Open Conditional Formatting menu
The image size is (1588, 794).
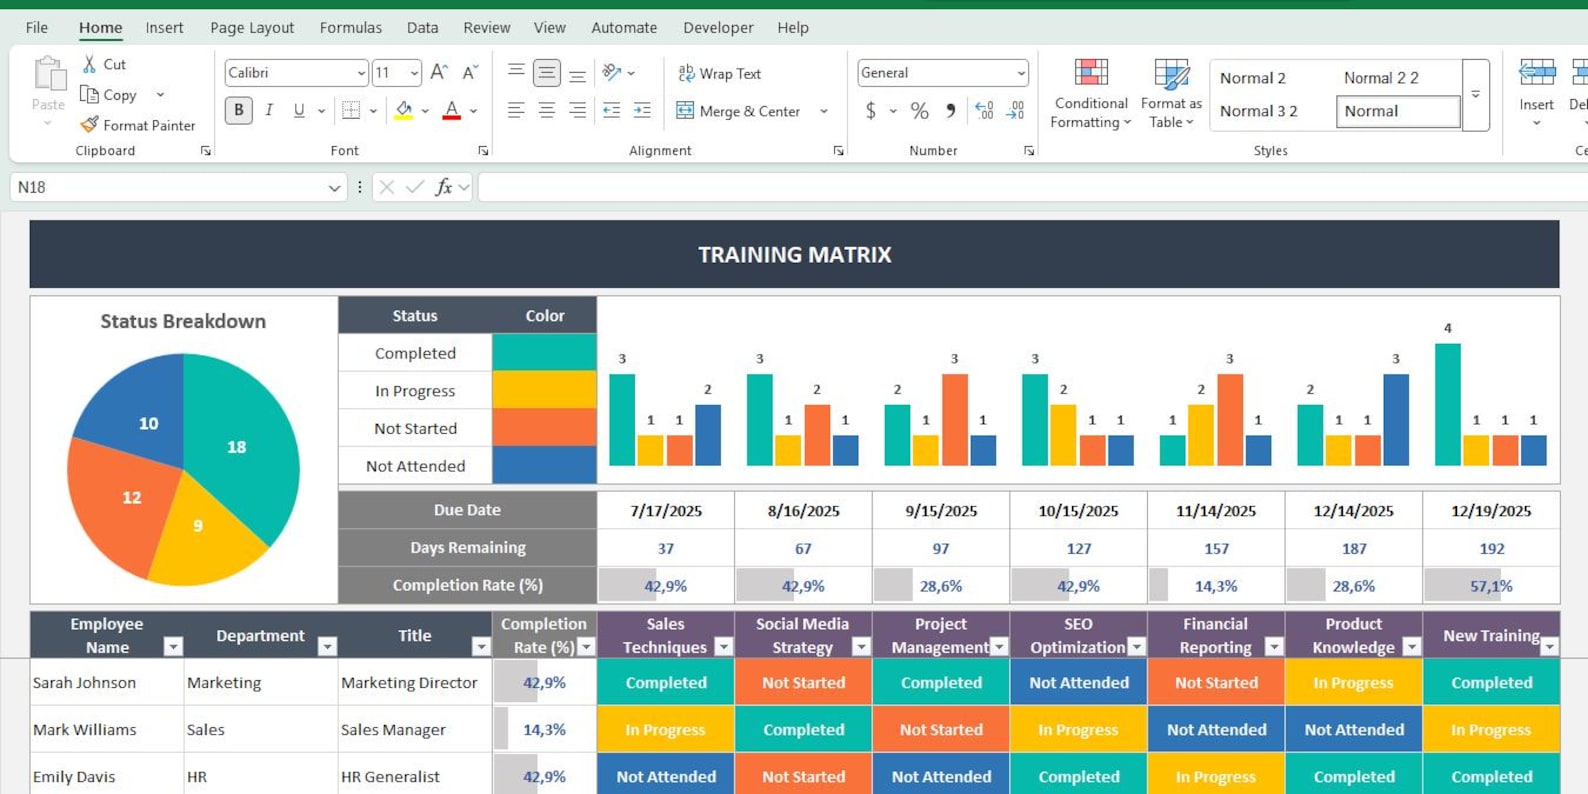click(x=1091, y=93)
